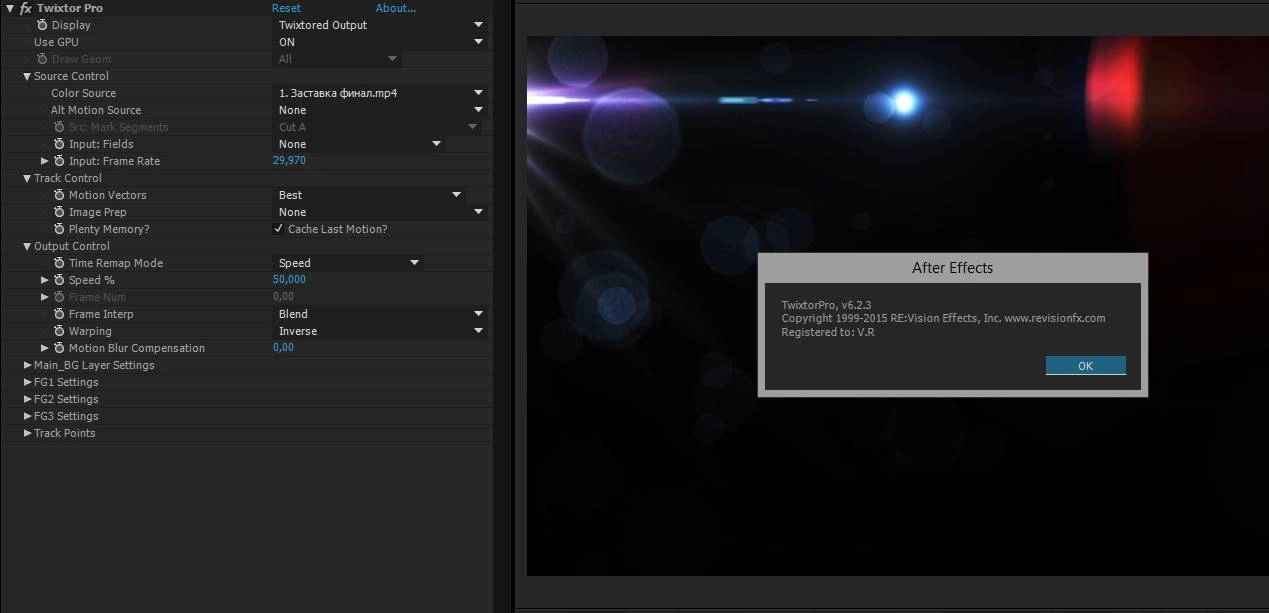Image resolution: width=1269 pixels, height=613 pixels.
Task: Open the Color Source layer dropdown
Action: click(381, 93)
